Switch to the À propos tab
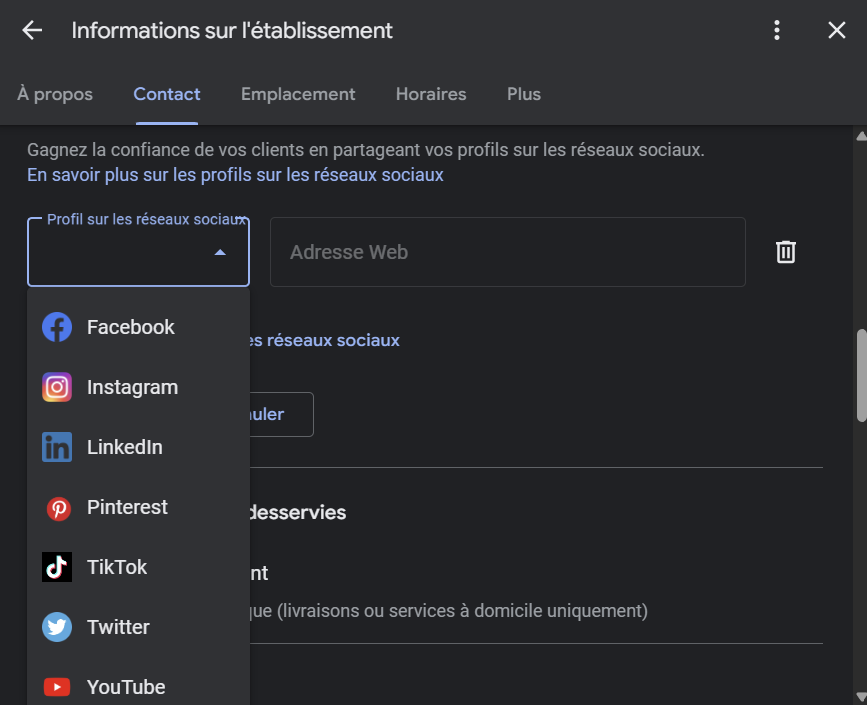Screen dimensions: 867x705 click(x=54, y=94)
